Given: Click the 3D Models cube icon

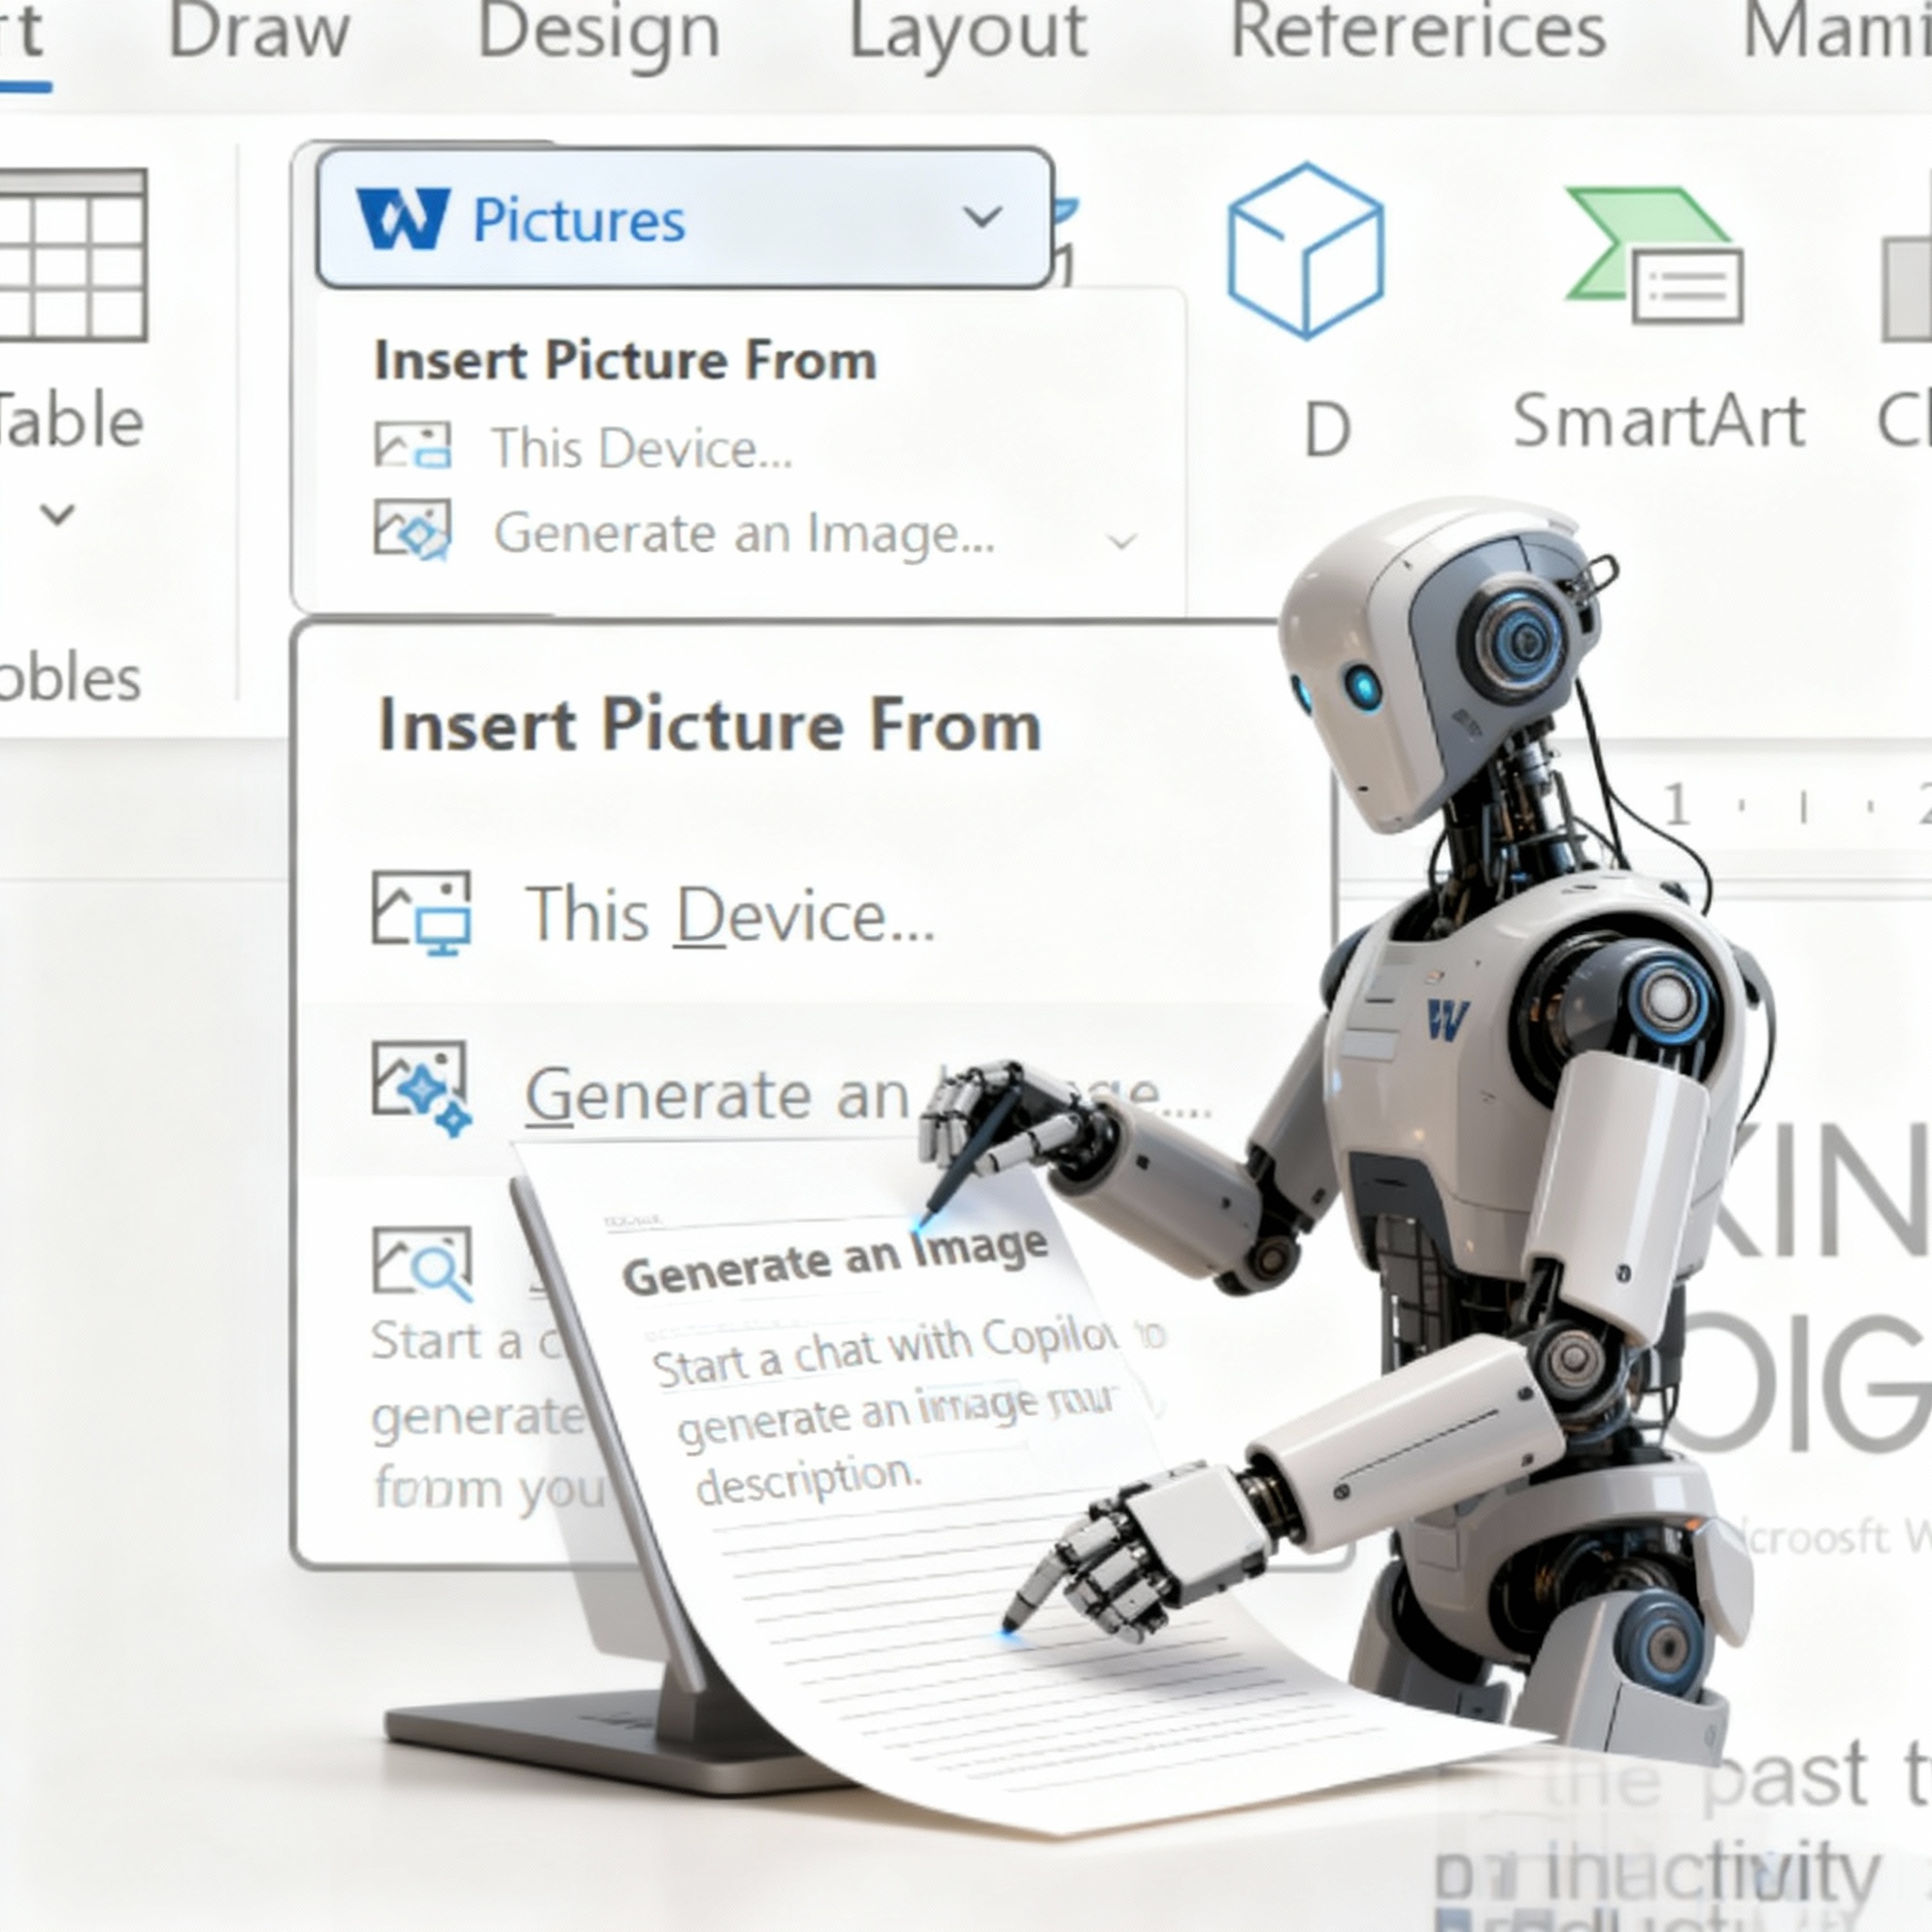Looking at the screenshot, I should pos(1304,251).
